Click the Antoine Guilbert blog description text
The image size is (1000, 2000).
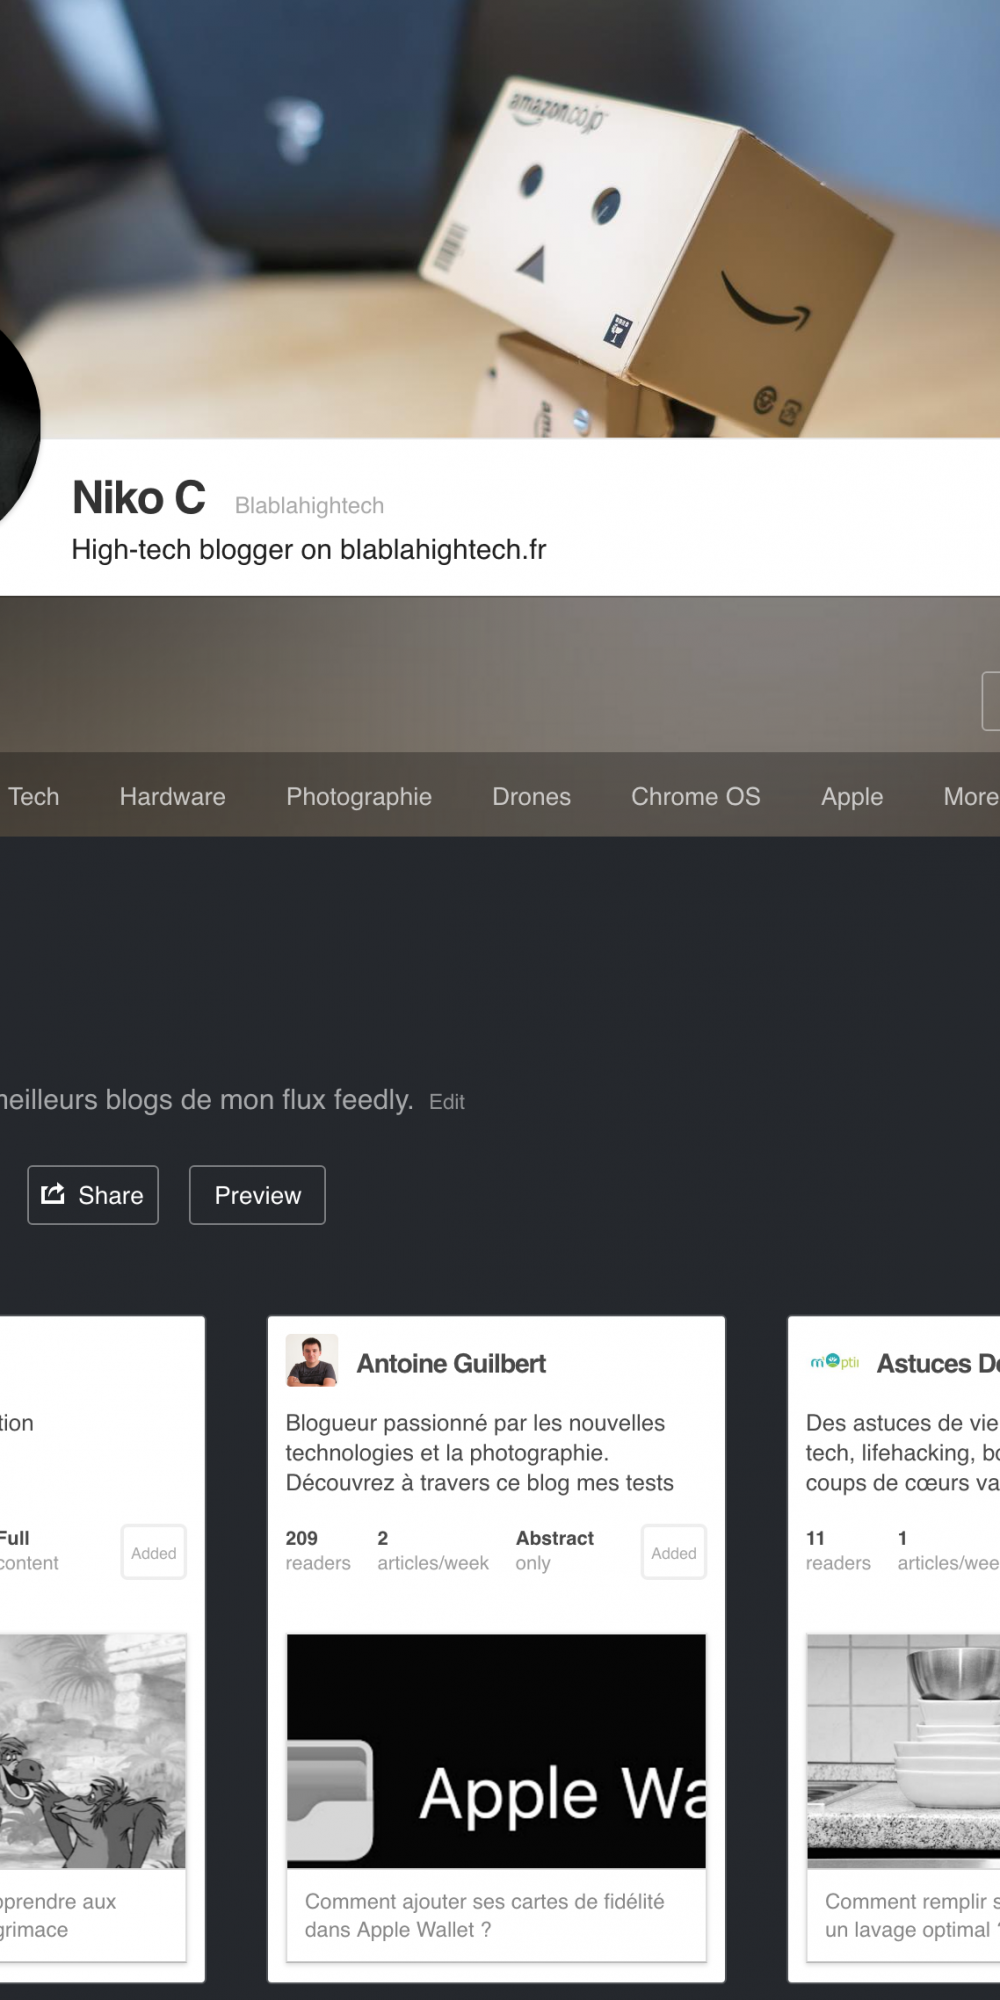point(480,1453)
